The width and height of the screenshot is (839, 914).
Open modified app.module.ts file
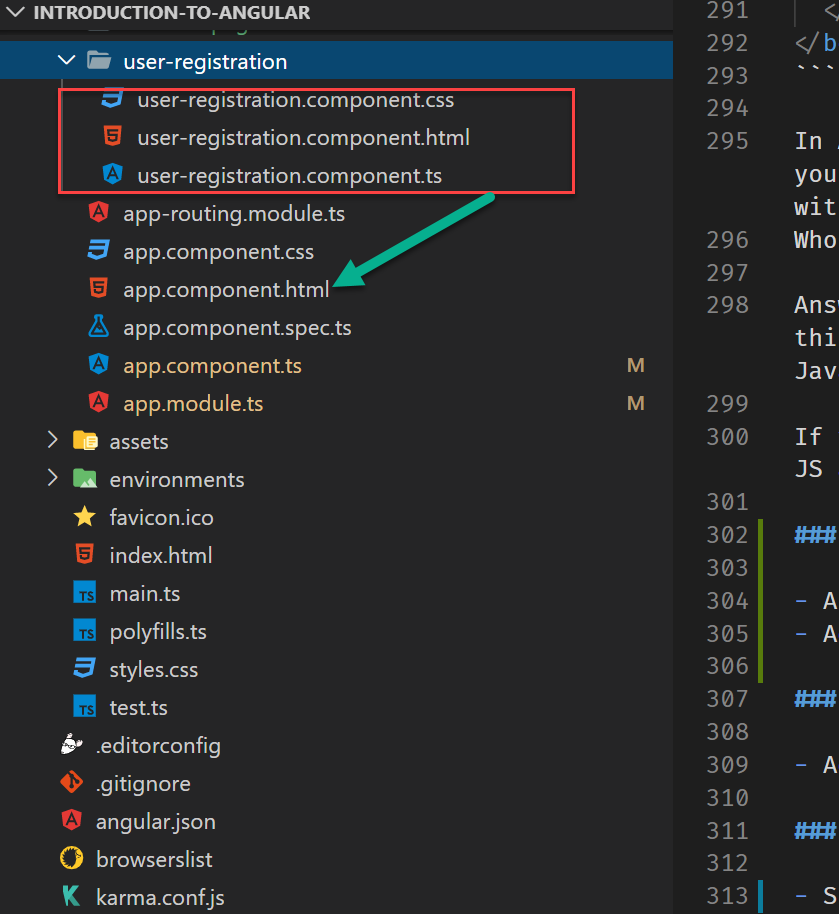[x=193, y=403]
